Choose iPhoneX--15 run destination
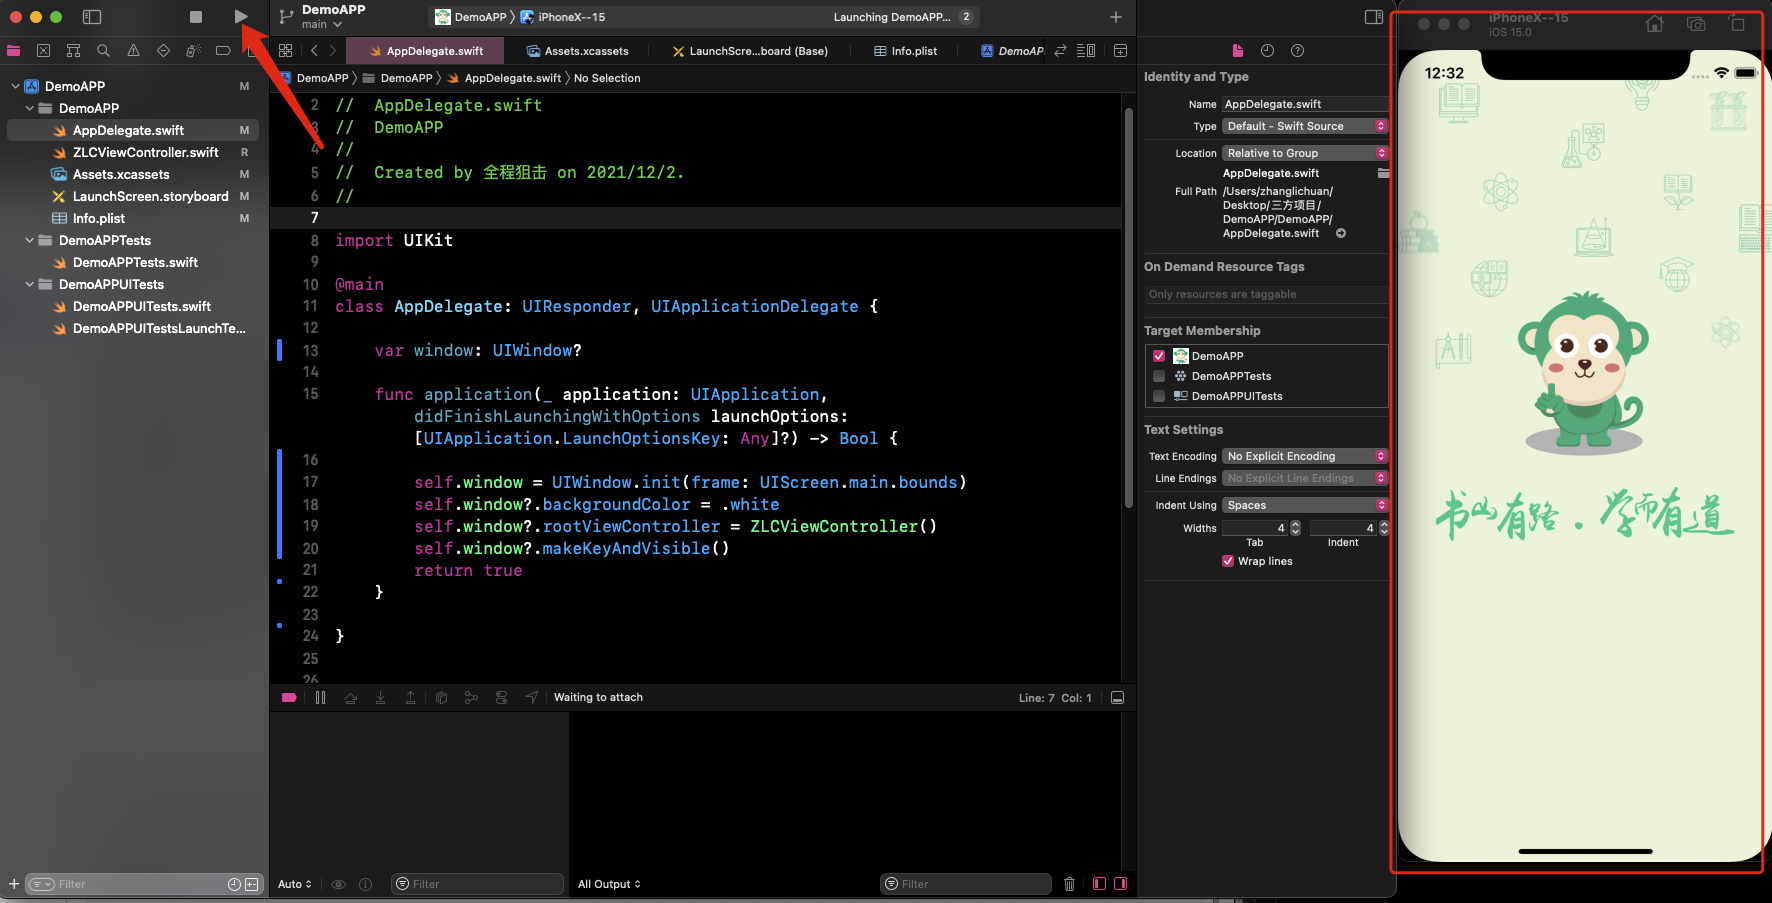The image size is (1772, 903). click(563, 17)
